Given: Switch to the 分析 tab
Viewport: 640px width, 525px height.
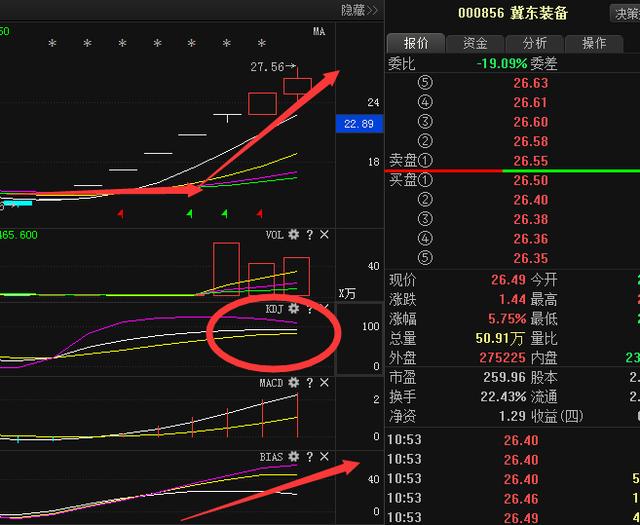Looking at the screenshot, I should click(534, 43).
